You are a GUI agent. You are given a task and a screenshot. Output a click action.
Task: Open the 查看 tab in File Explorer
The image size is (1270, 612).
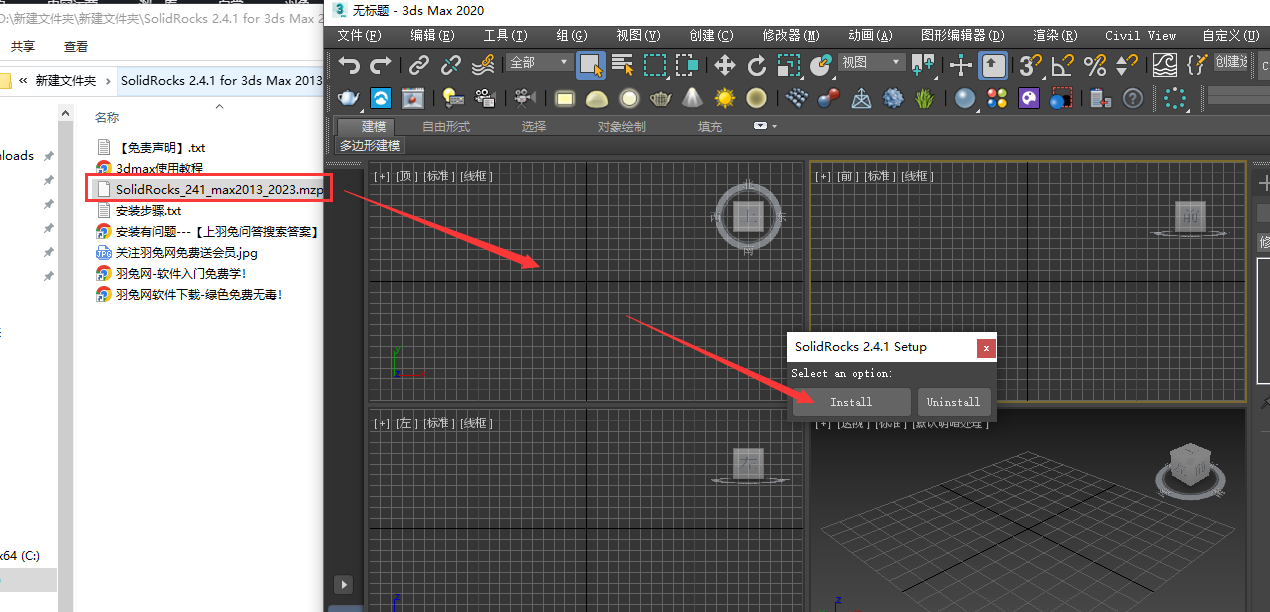[x=76, y=46]
